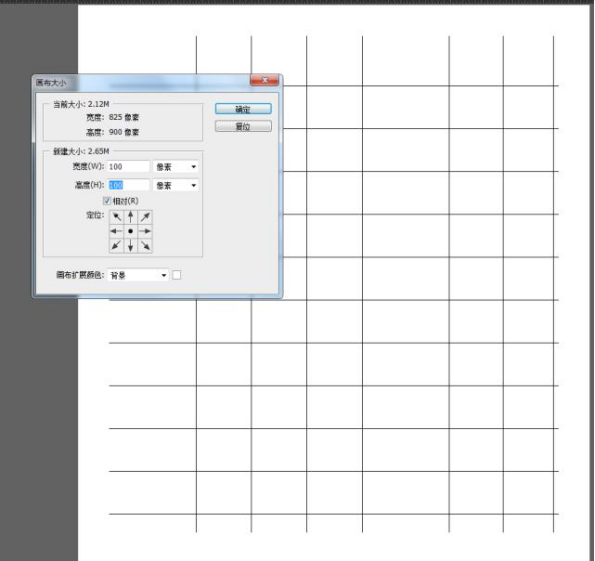Select the middle-left anchor arrow
The image size is (595, 561).
116,231
